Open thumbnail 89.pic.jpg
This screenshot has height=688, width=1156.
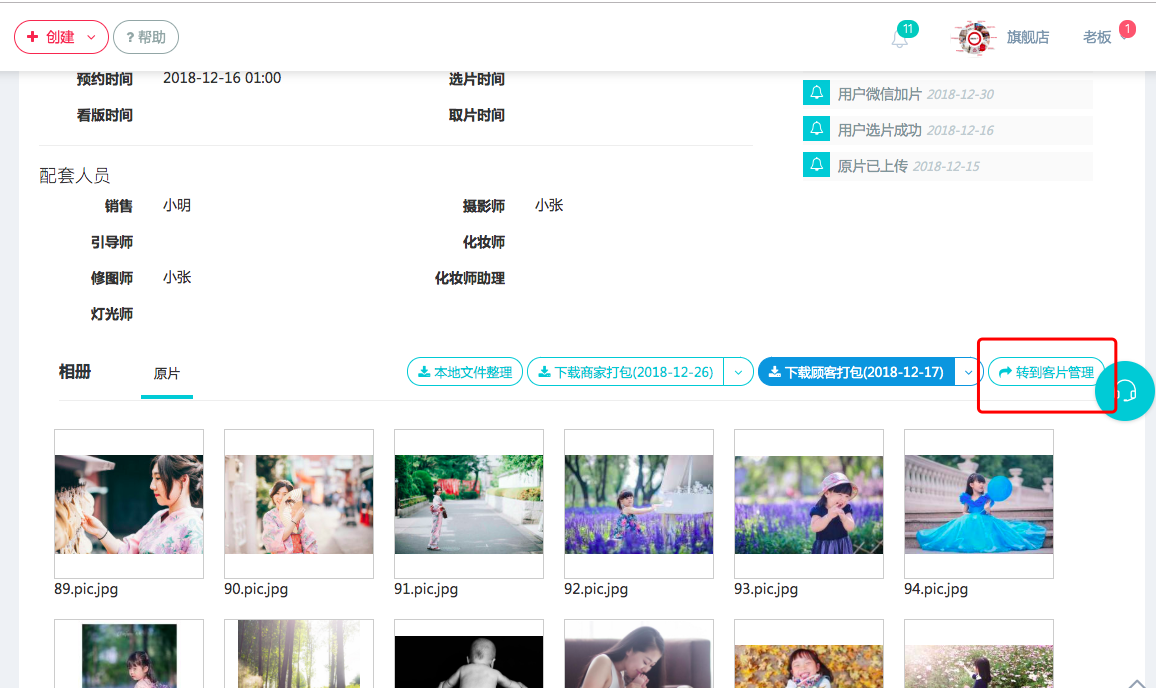point(129,504)
